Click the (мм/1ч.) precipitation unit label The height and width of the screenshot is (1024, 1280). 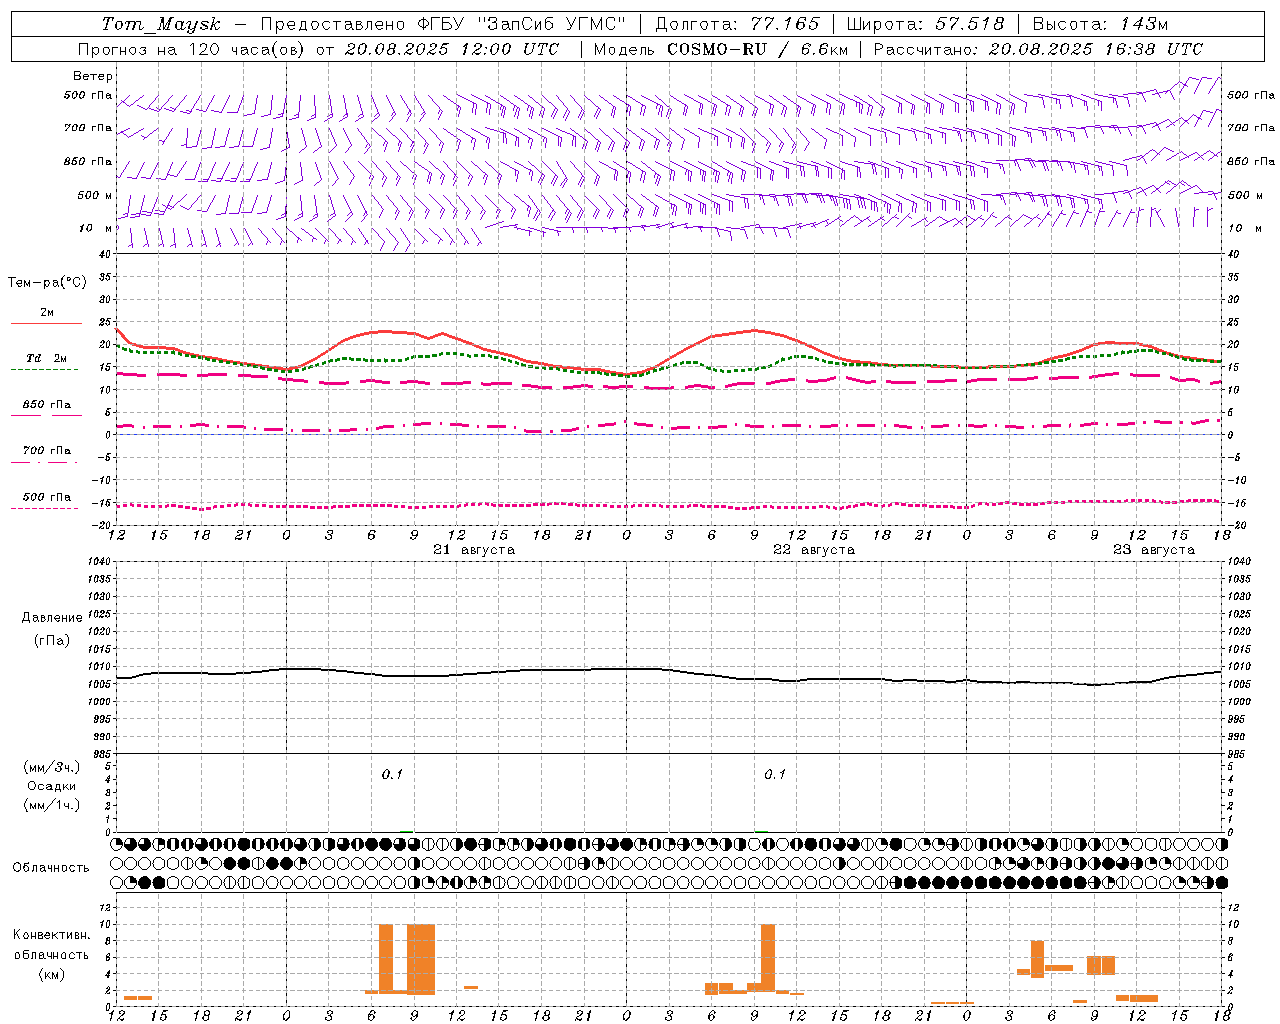pos(52,805)
